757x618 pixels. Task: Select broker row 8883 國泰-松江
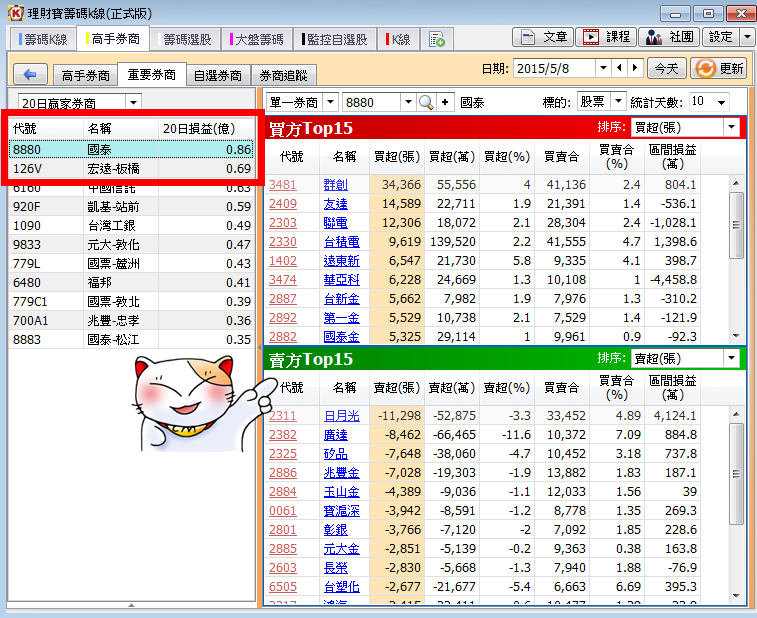(131, 339)
